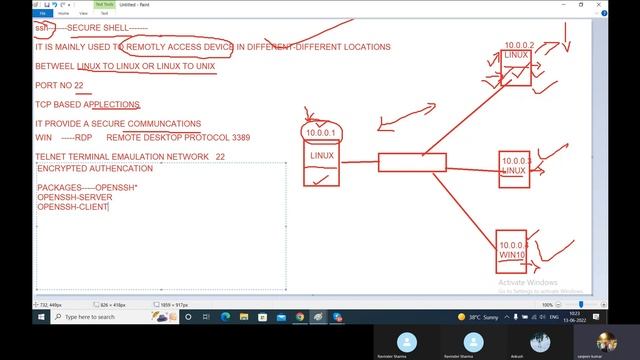Click the Save icon in Paint's quick access toolbar

(x=47, y=5)
